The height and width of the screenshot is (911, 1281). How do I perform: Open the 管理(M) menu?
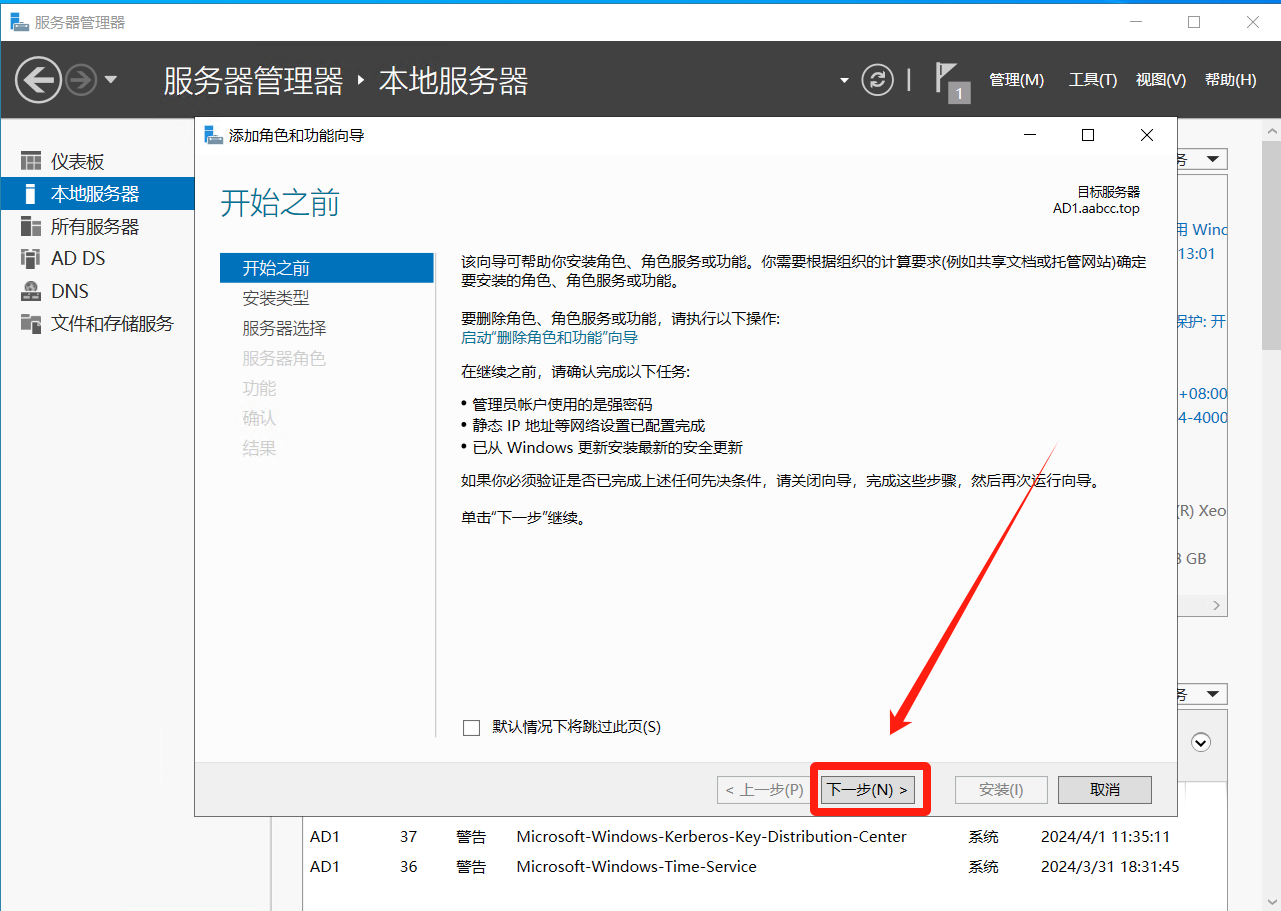(x=1016, y=80)
